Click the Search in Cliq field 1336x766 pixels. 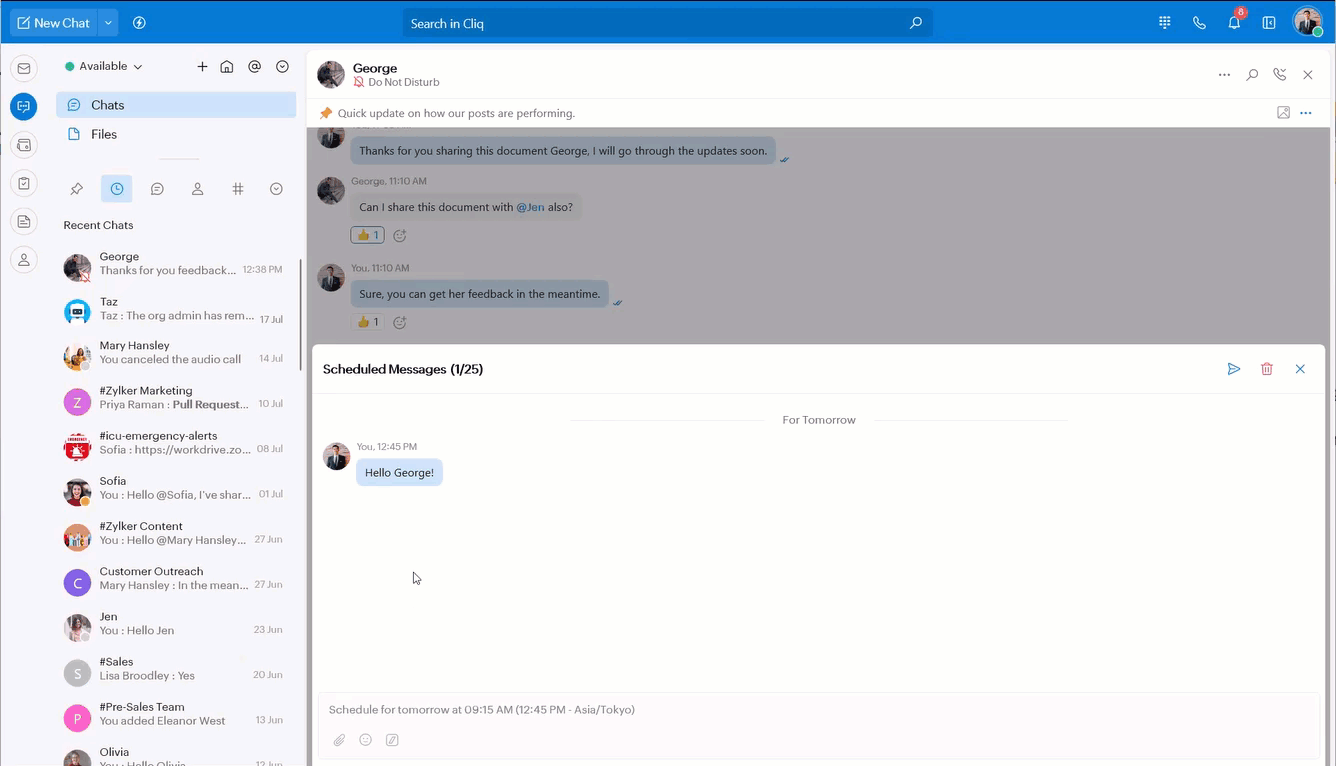coord(667,23)
